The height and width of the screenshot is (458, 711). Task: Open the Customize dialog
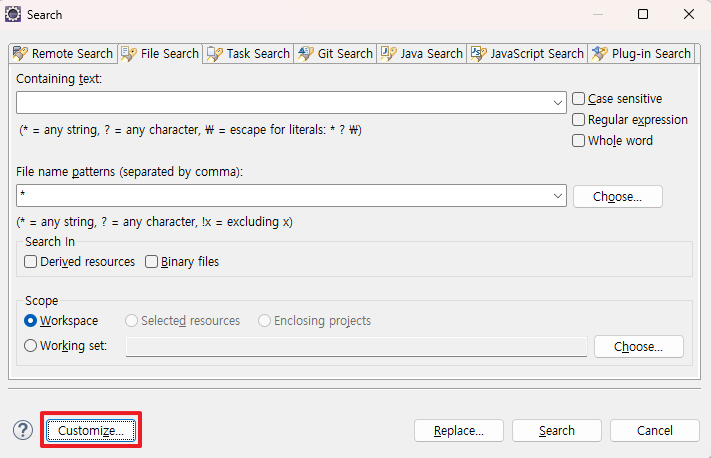tap(91, 430)
